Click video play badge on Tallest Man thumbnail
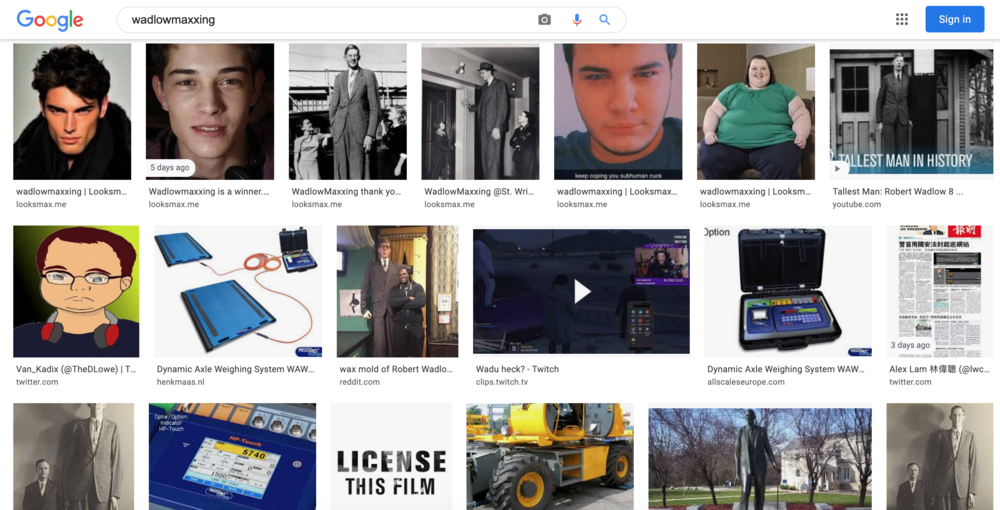This screenshot has height=510, width=1000. tap(839, 169)
